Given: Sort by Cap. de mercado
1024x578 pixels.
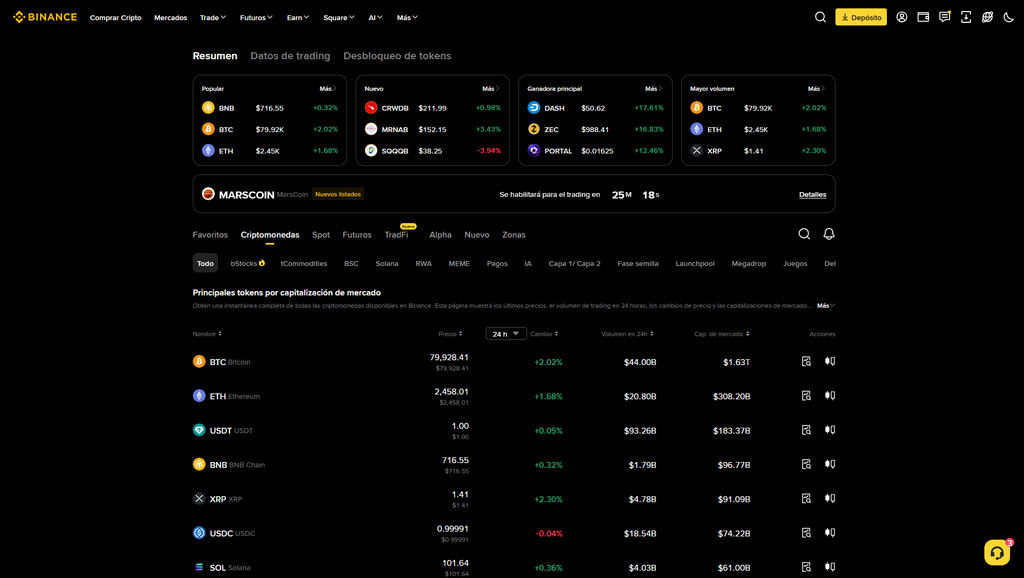Looking at the screenshot, I should tap(722, 334).
